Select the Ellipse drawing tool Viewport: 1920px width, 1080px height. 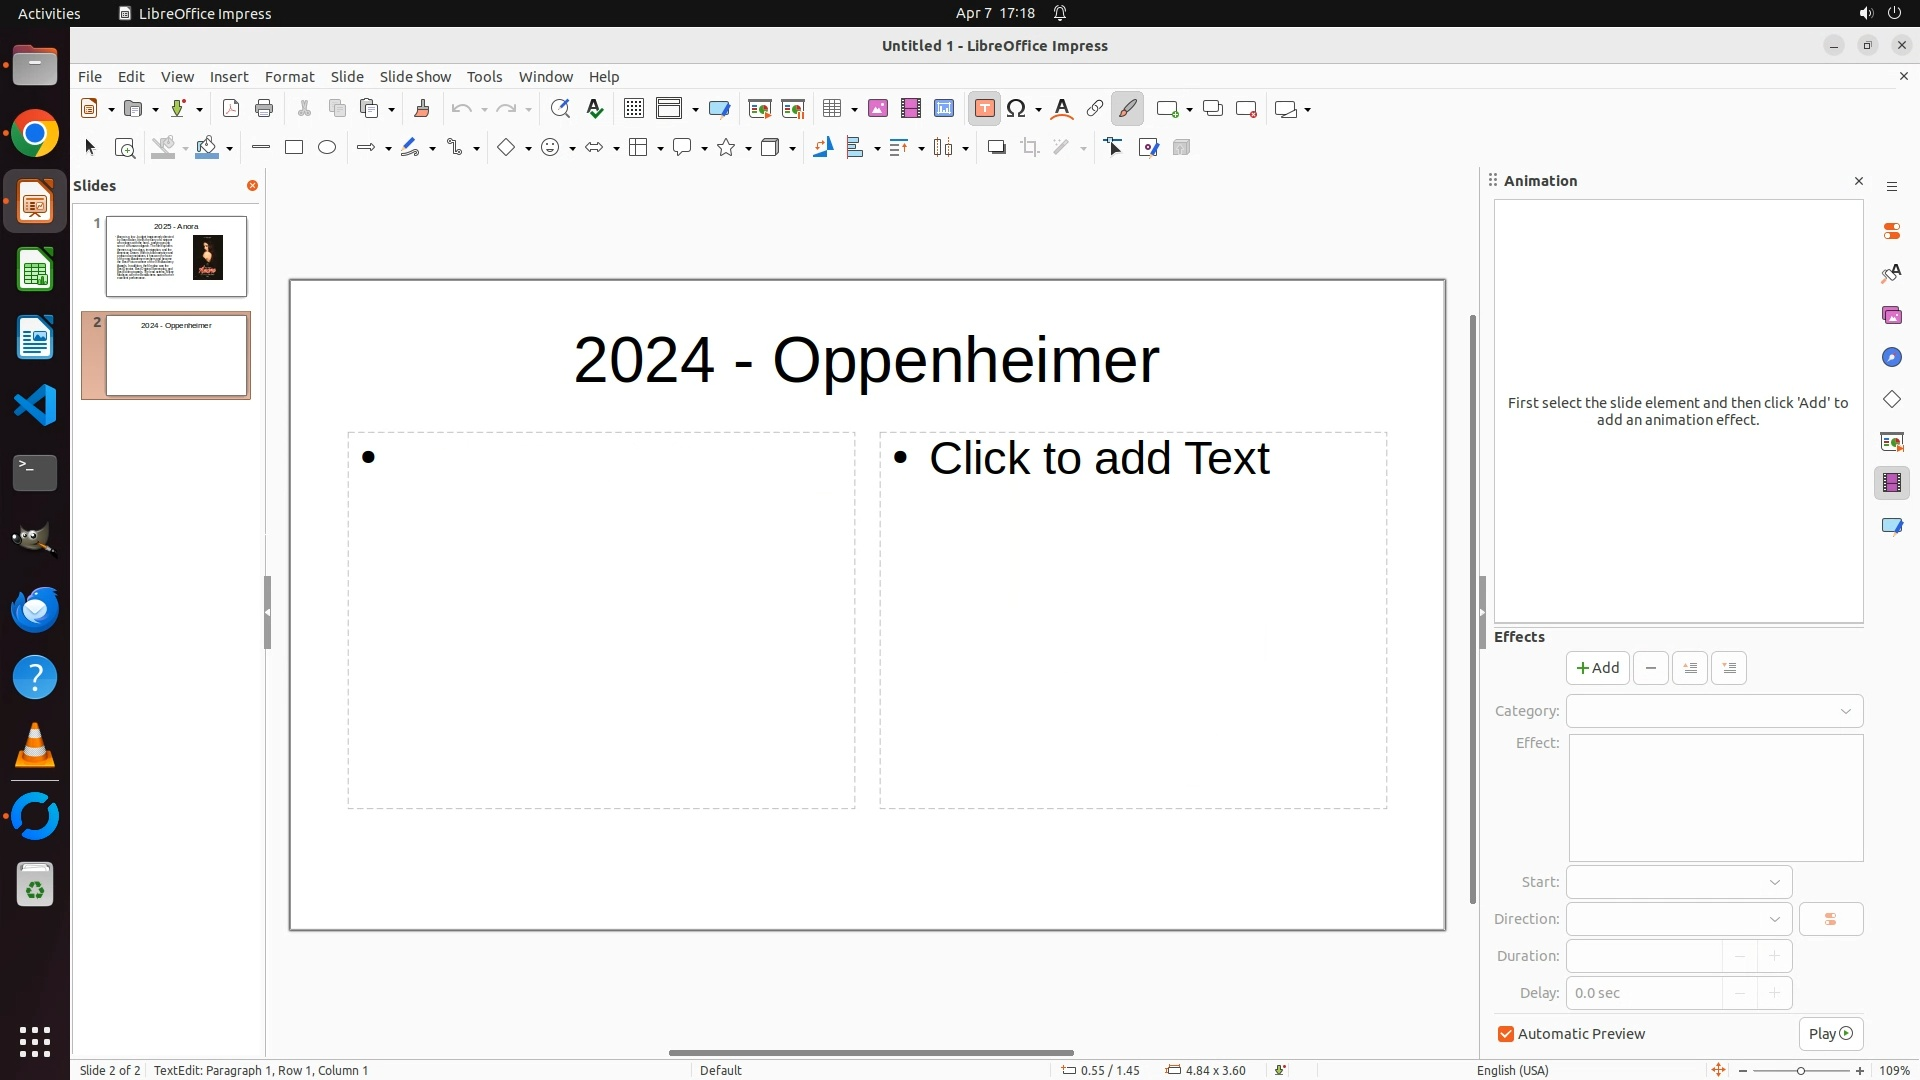(327, 148)
